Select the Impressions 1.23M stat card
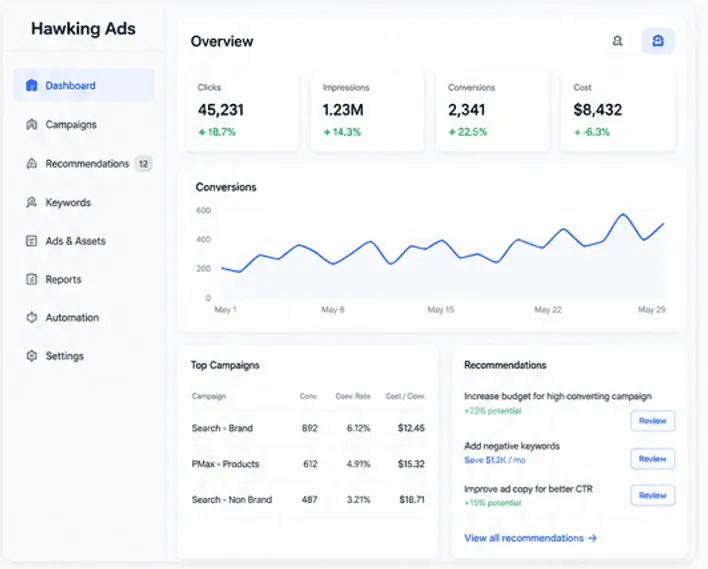Screen dimensions: 708x569 click(x=368, y=110)
